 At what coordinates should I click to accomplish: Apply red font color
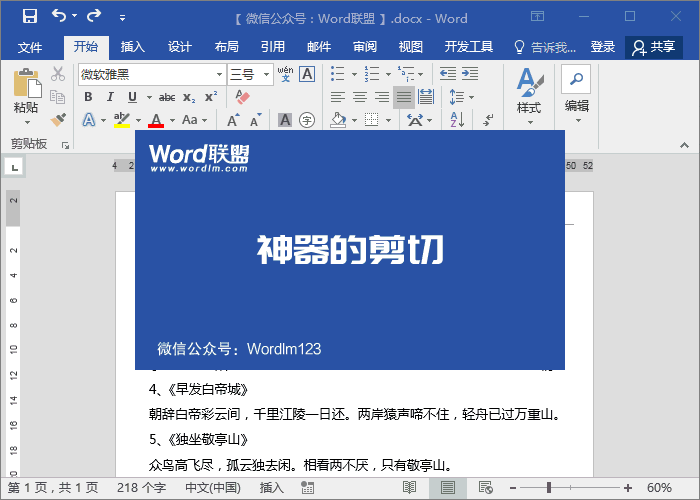click(156, 120)
